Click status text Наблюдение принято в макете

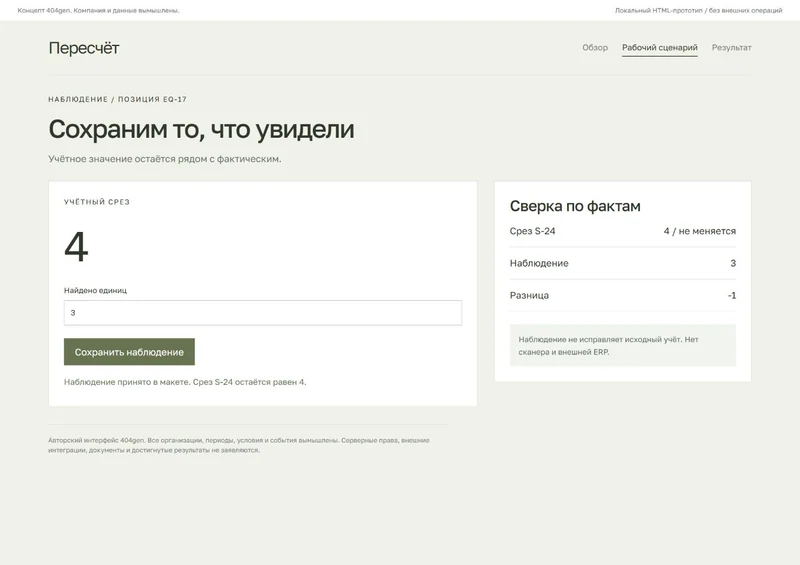click(185, 382)
